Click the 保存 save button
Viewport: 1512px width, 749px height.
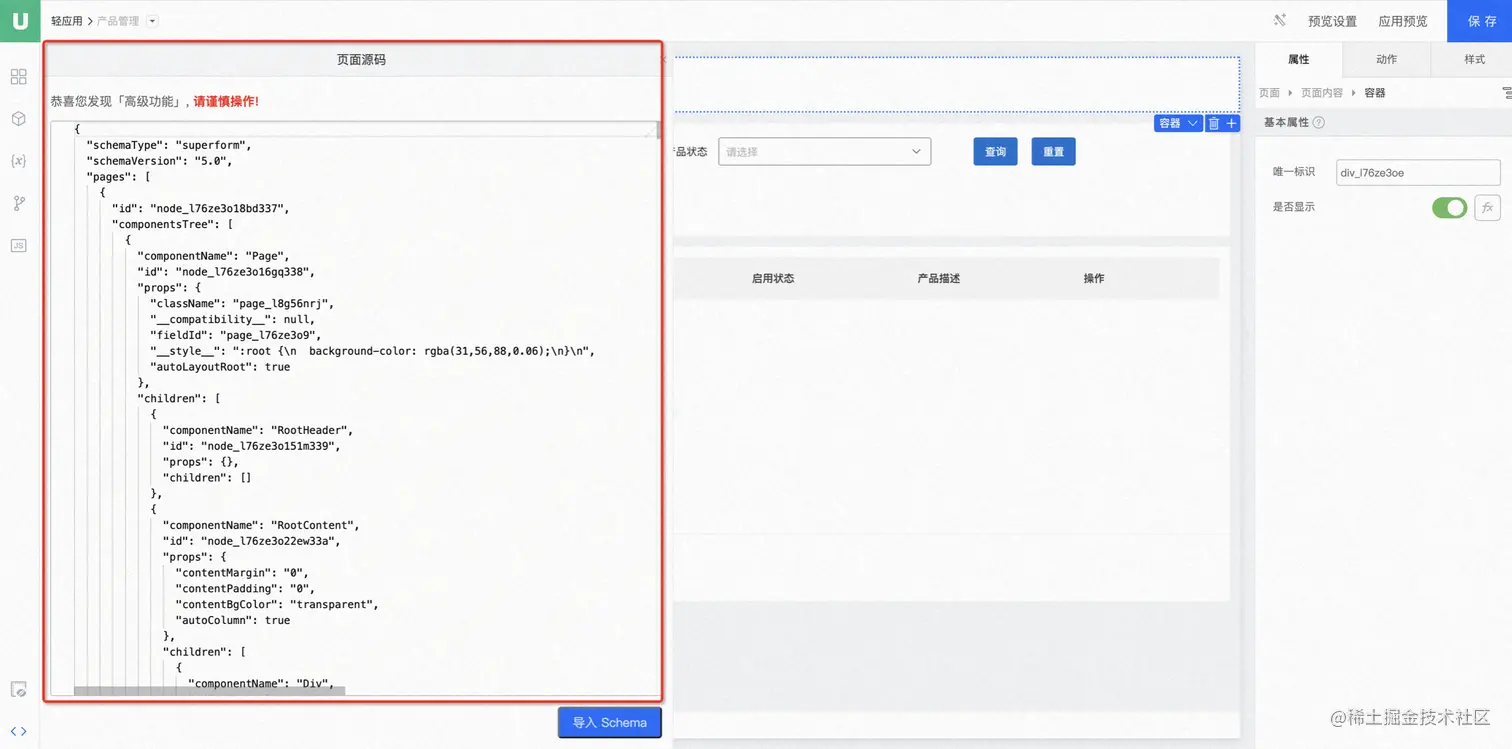point(1480,21)
